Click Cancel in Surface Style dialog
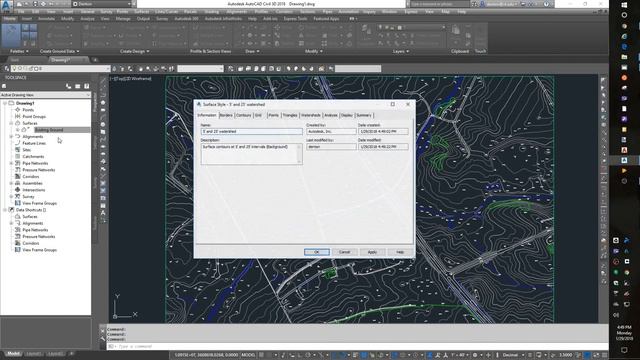Image resolution: width=640 pixels, height=360 pixels. pos(344,252)
